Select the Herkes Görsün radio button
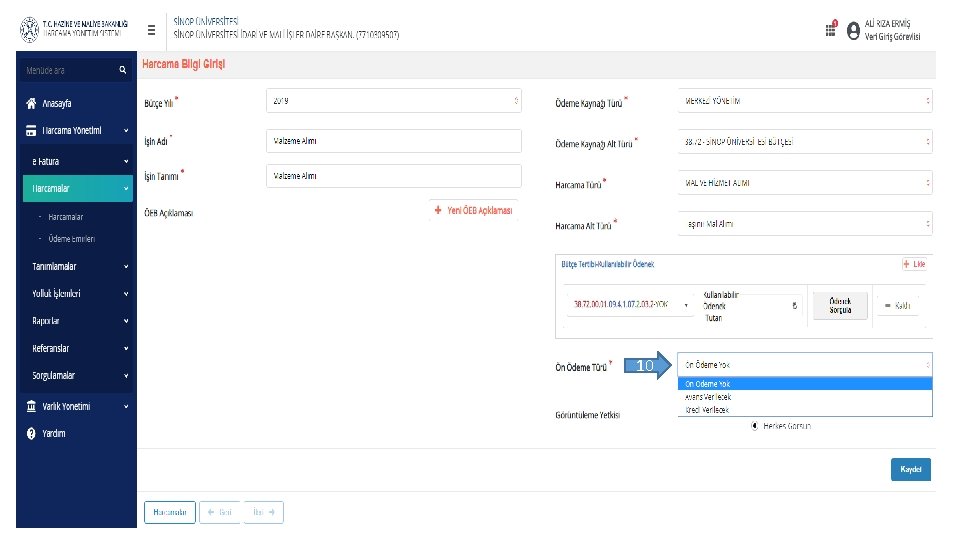The height and width of the screenshot is (540, 960). point(756,426)
